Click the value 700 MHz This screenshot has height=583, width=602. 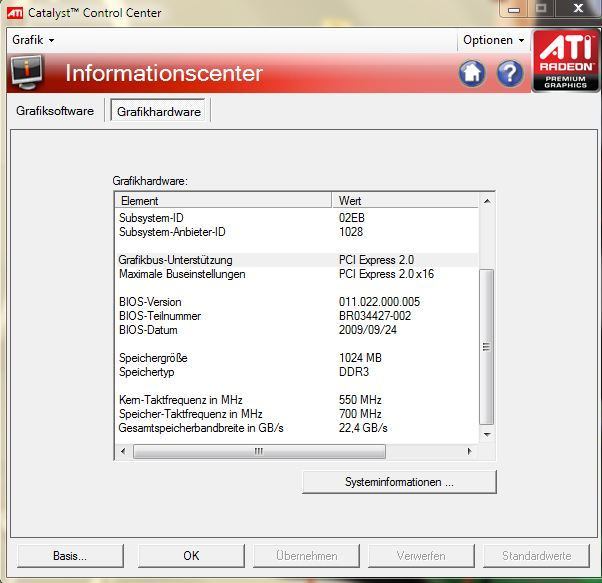click(x=360, y=414)
